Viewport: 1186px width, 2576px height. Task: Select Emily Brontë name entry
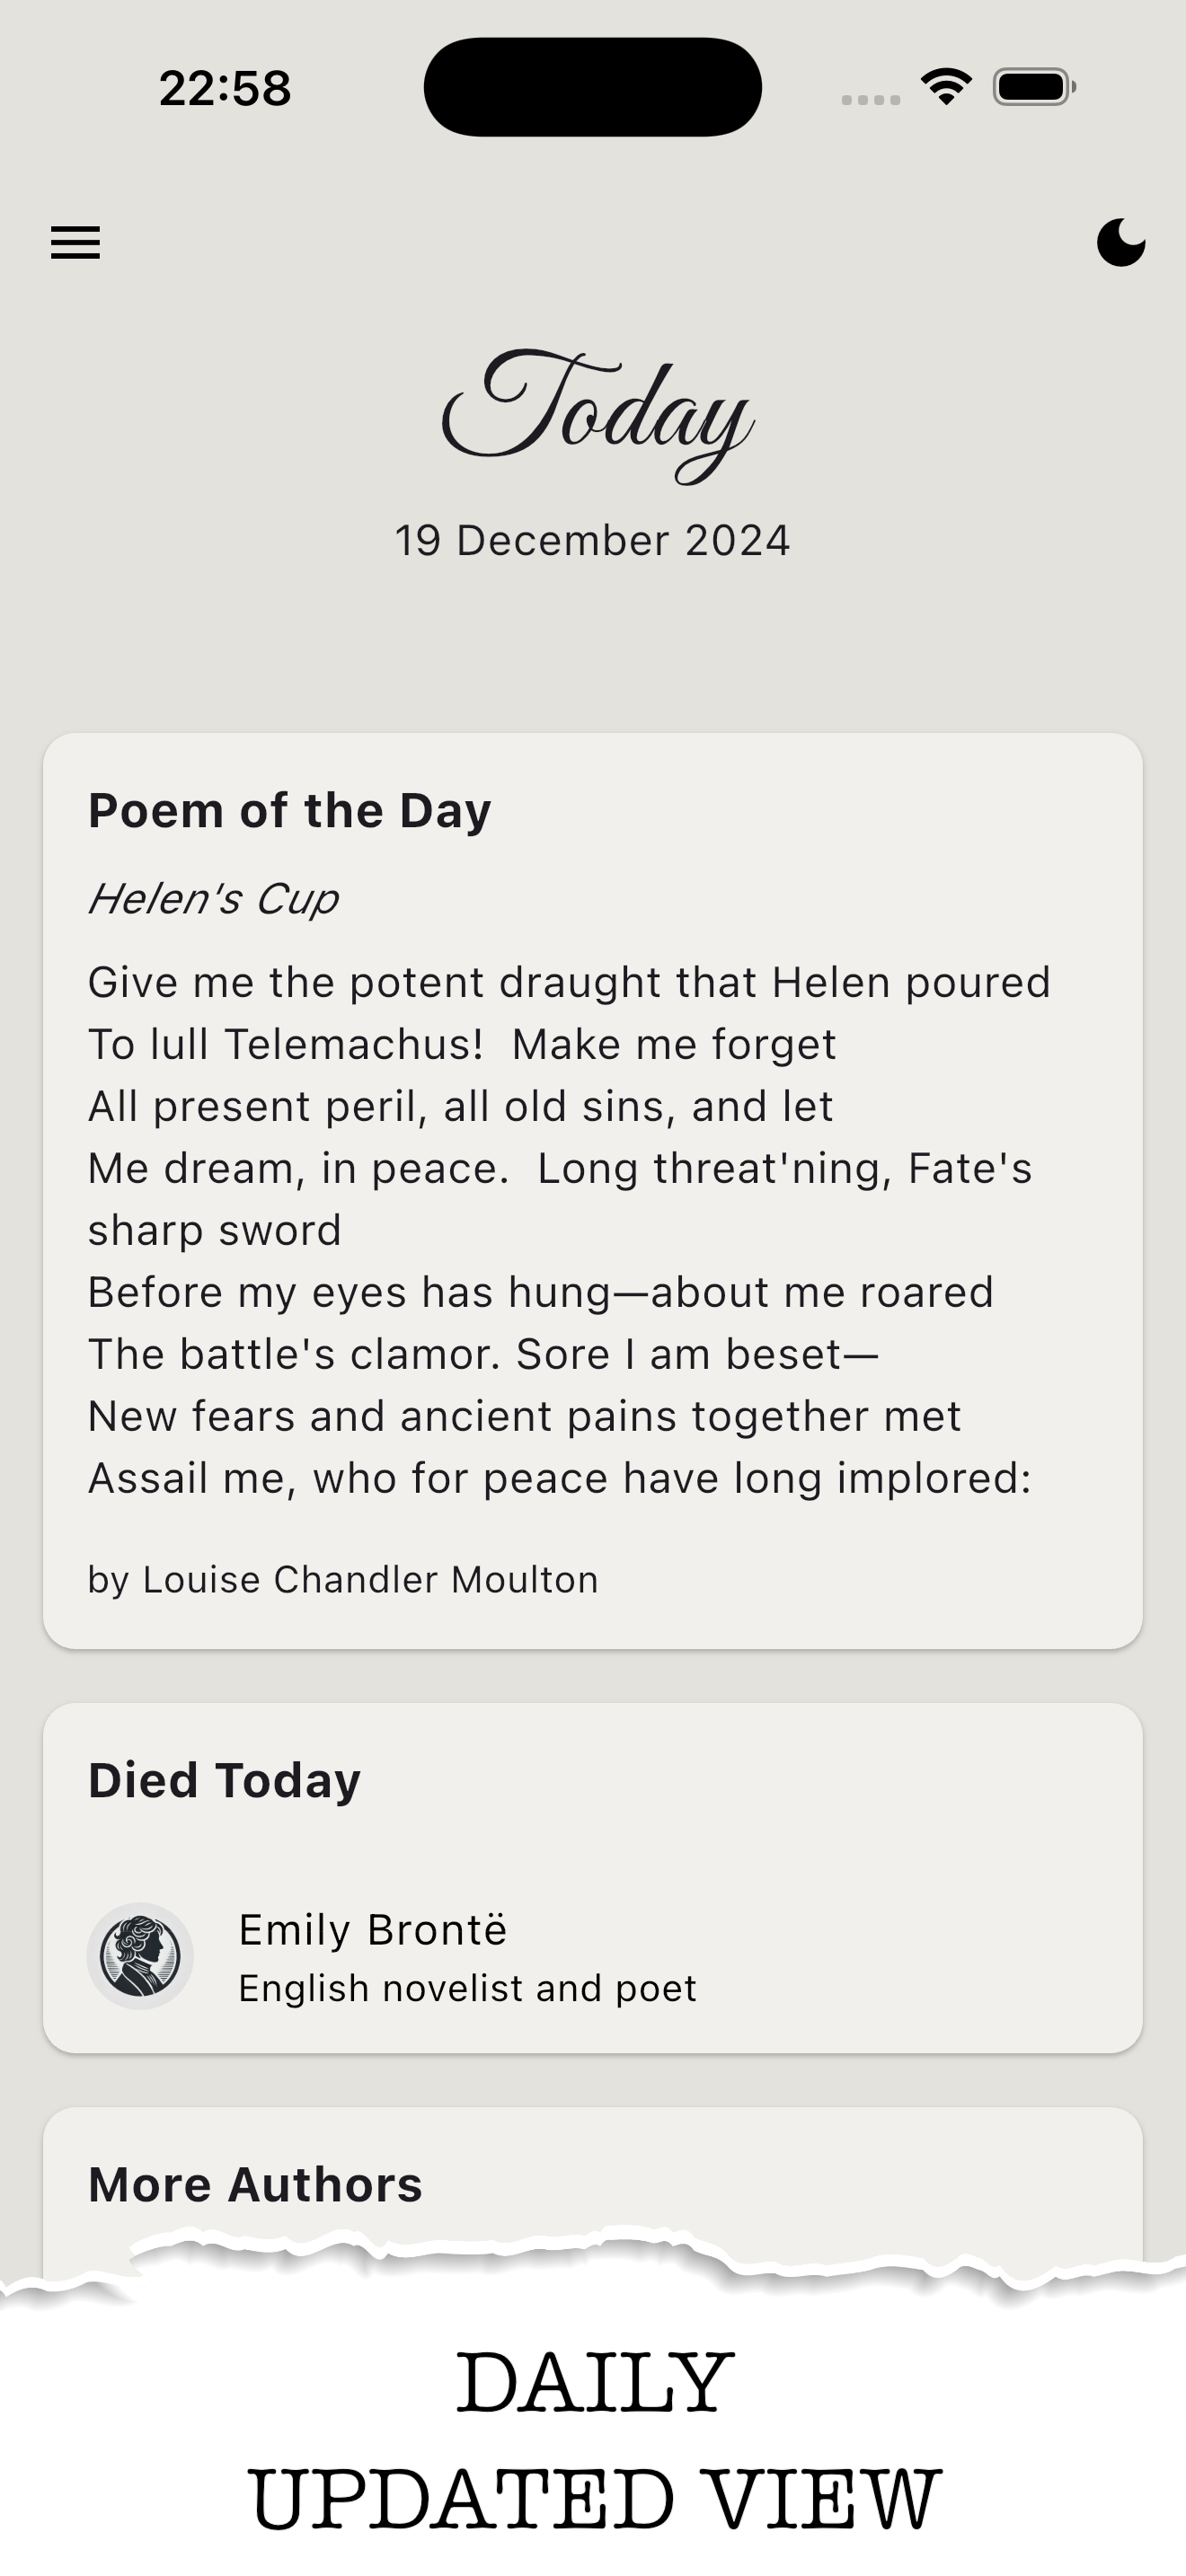(x=372, y=1930)
